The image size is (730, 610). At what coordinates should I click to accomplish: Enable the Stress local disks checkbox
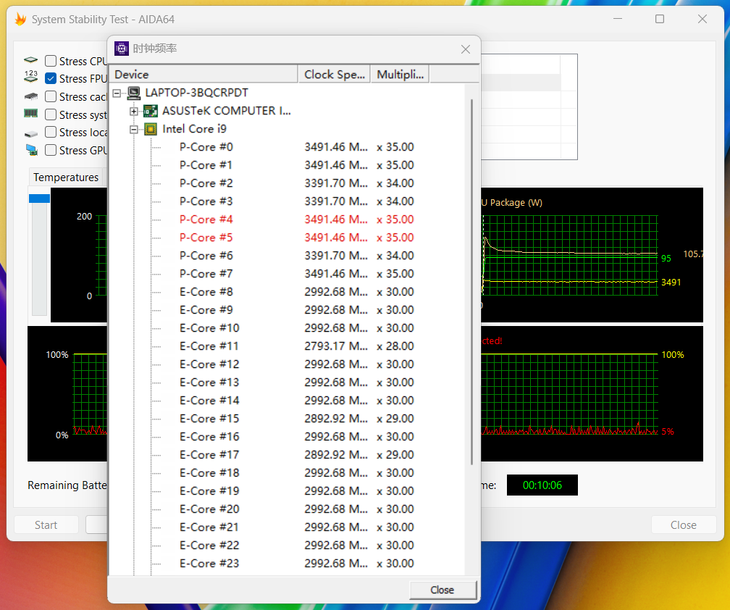[51, 132]
